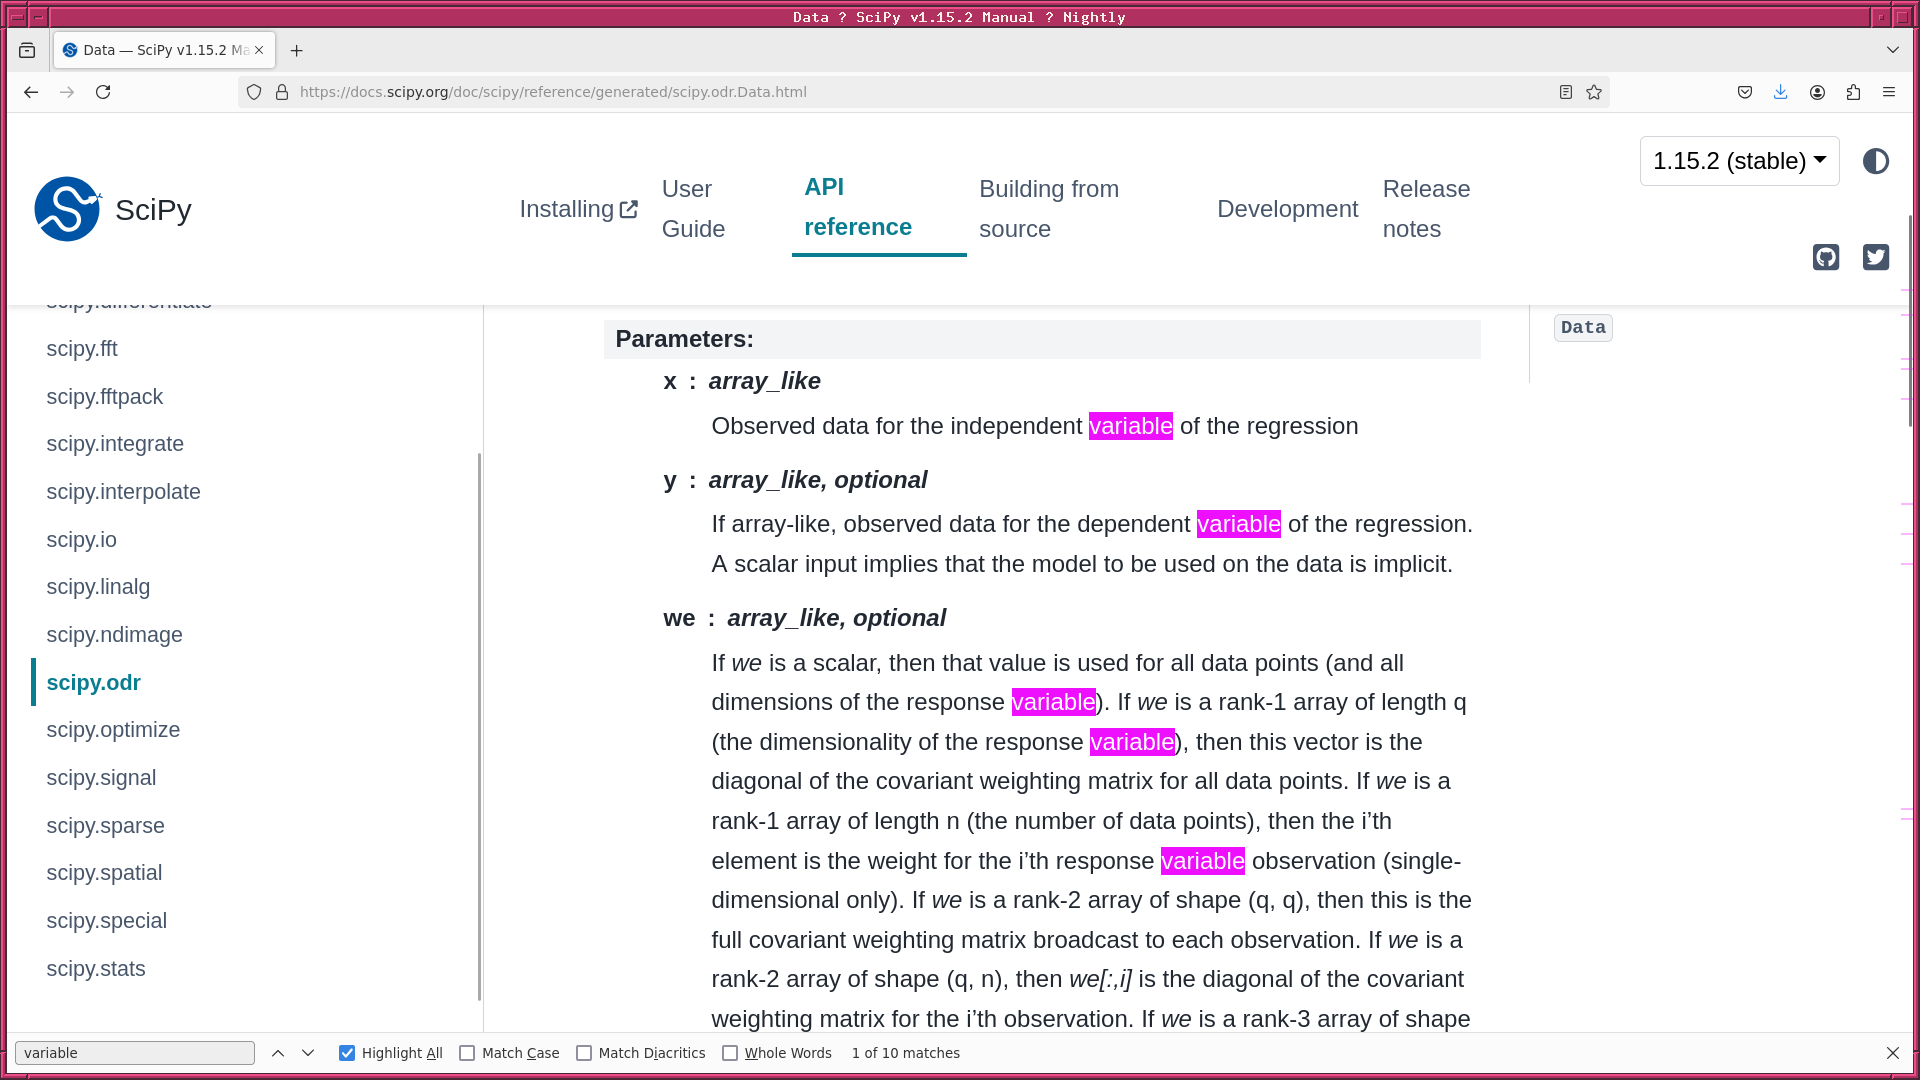Click the find bar search input field

tap(135, 1053)
